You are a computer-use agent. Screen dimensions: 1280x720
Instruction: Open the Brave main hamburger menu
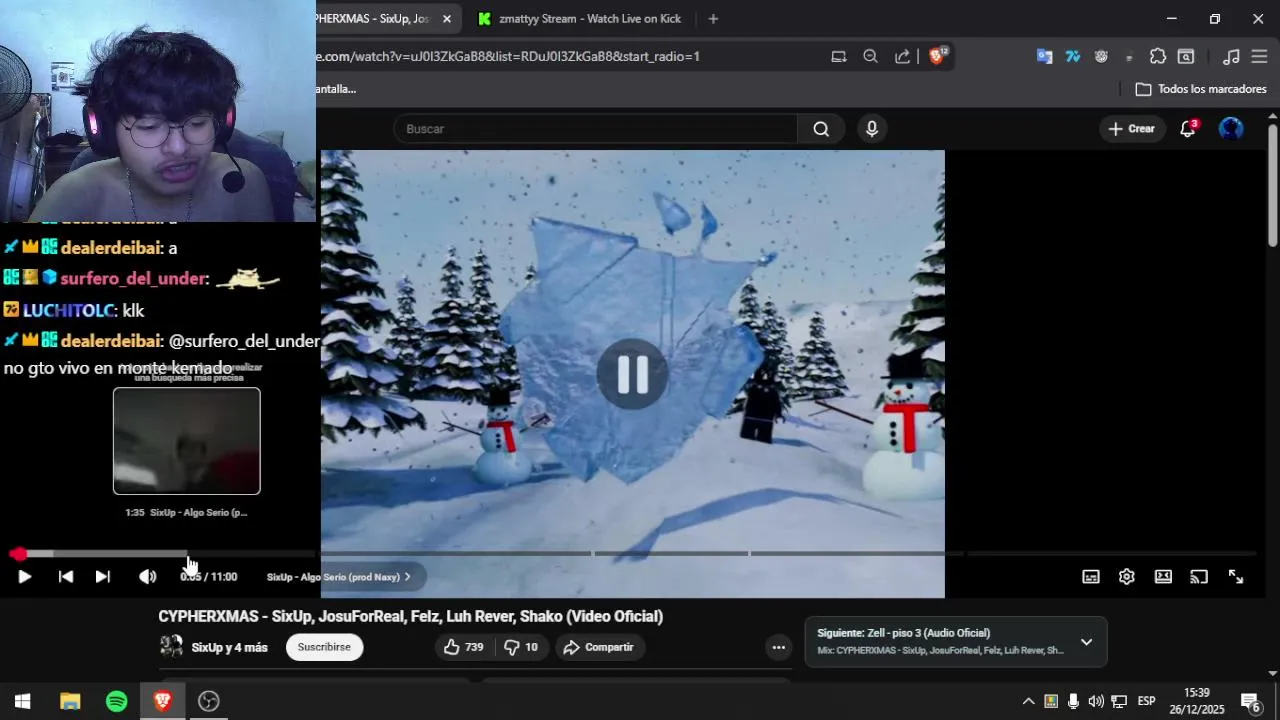[1259, 57]
